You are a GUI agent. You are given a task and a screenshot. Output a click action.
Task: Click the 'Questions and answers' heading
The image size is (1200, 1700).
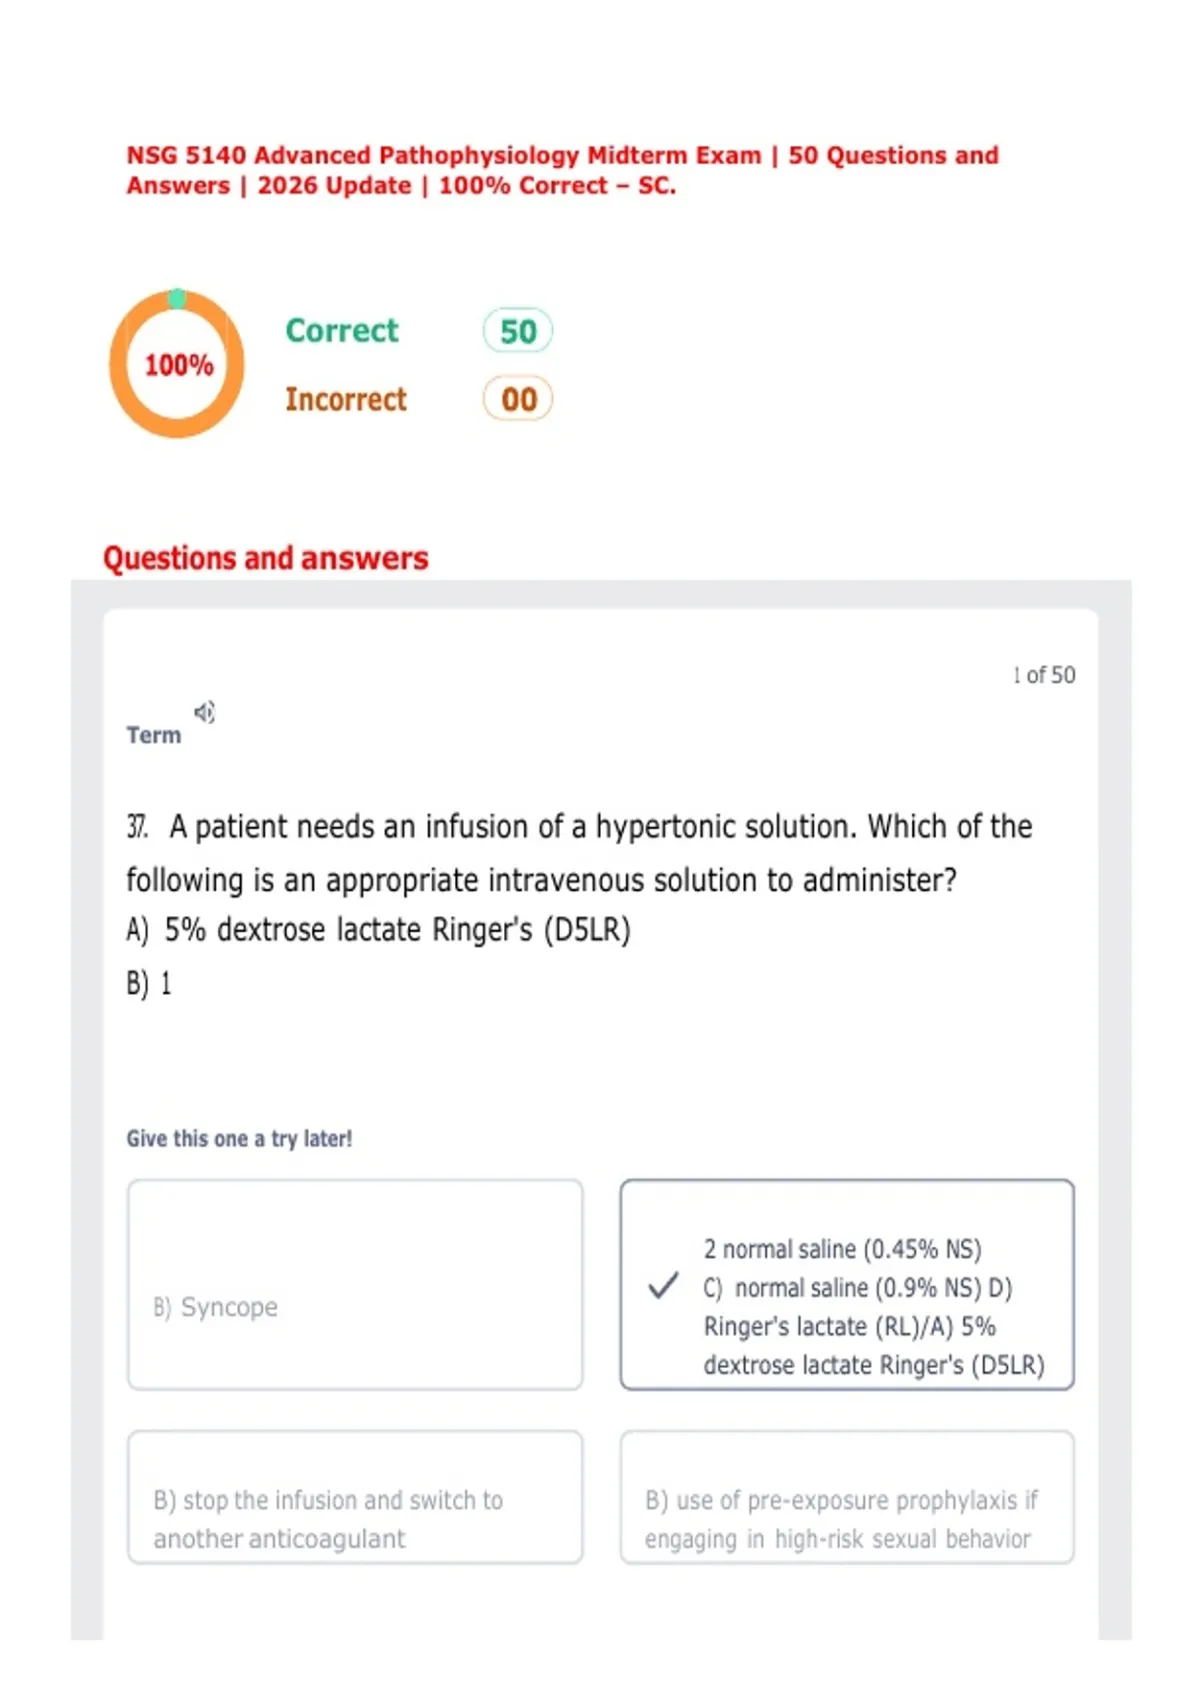(266, 558)
